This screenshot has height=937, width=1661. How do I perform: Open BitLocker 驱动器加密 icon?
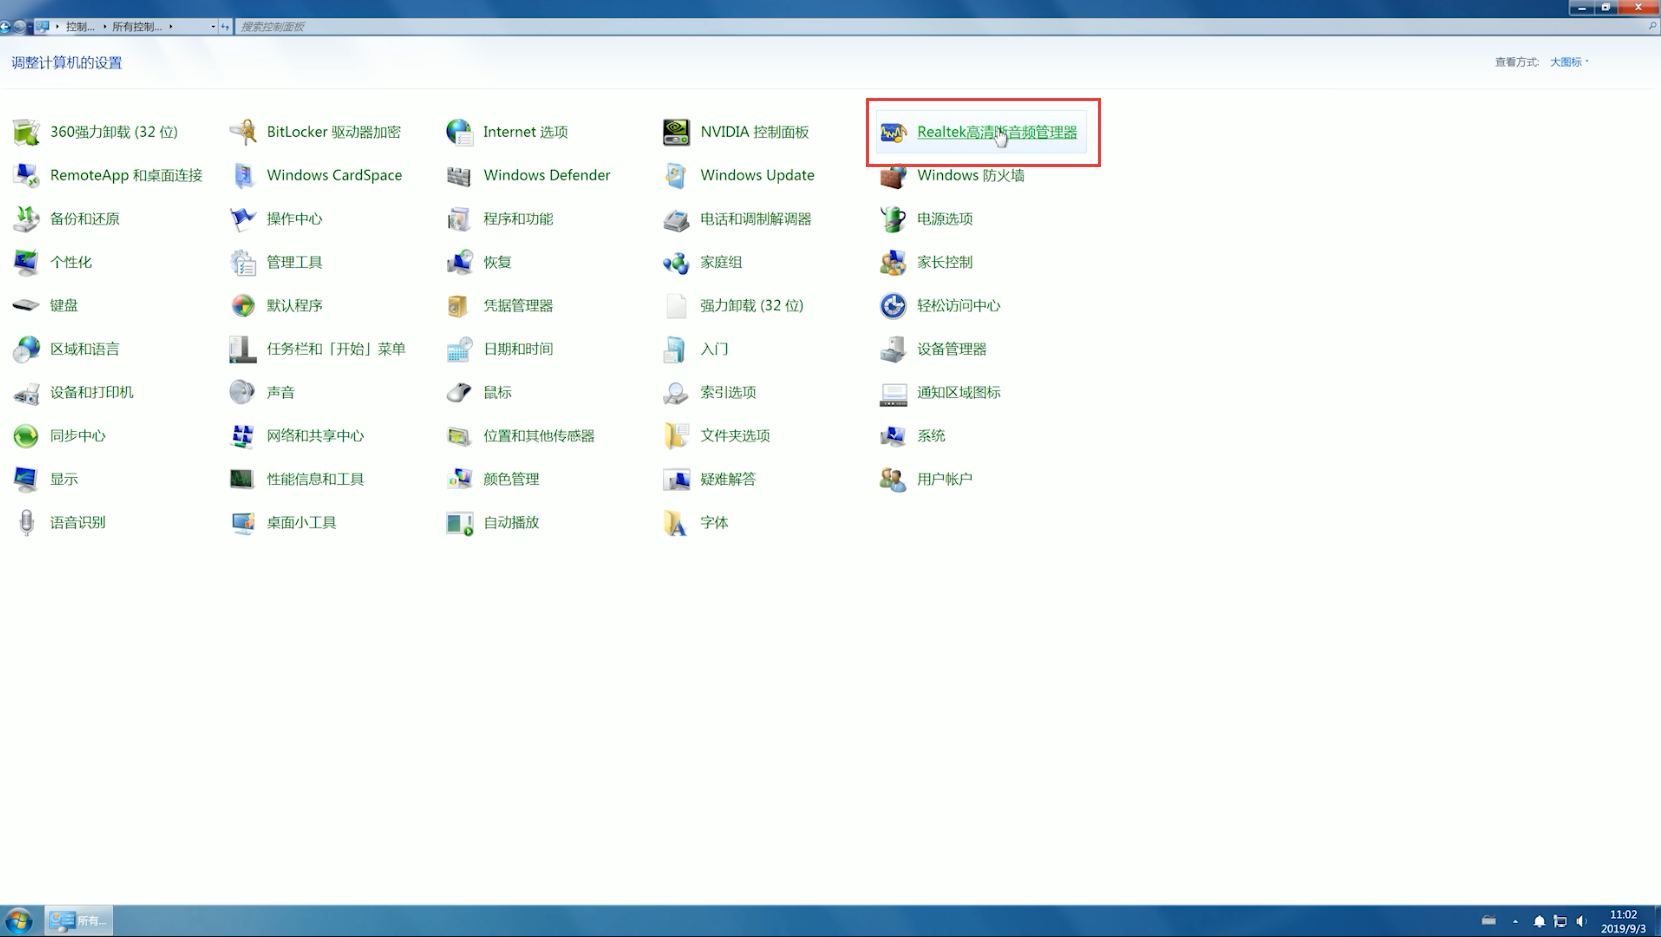[243, 132]
